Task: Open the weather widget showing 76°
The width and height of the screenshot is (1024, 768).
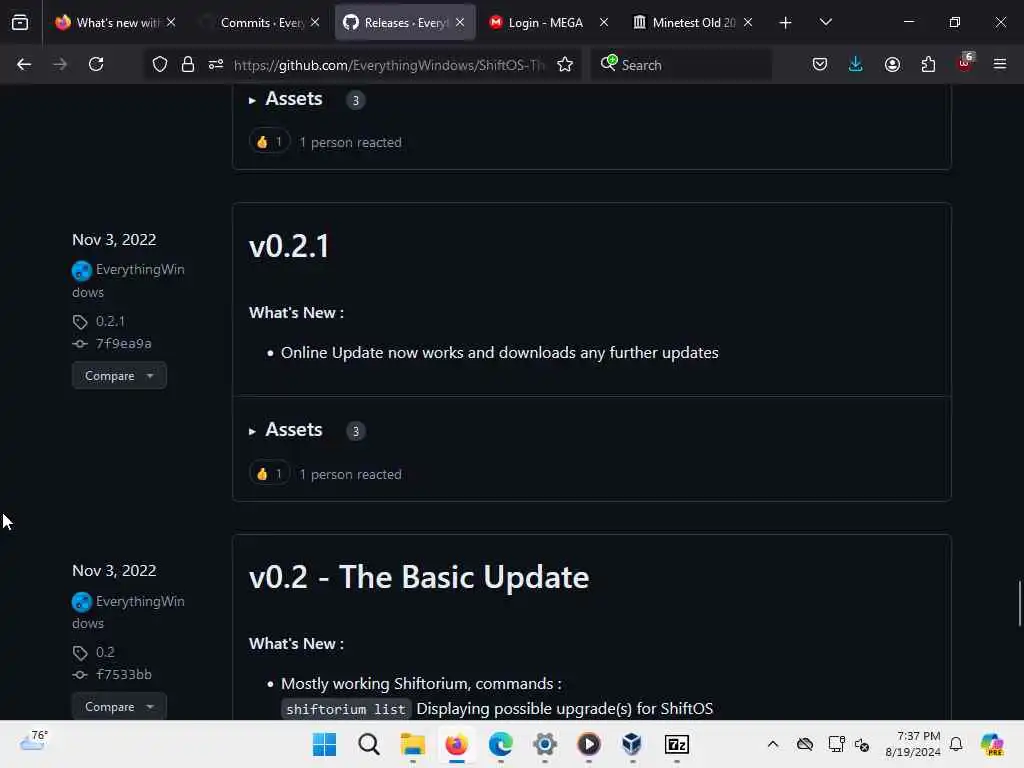Action: pyautogui.click(x=33, y=741)
